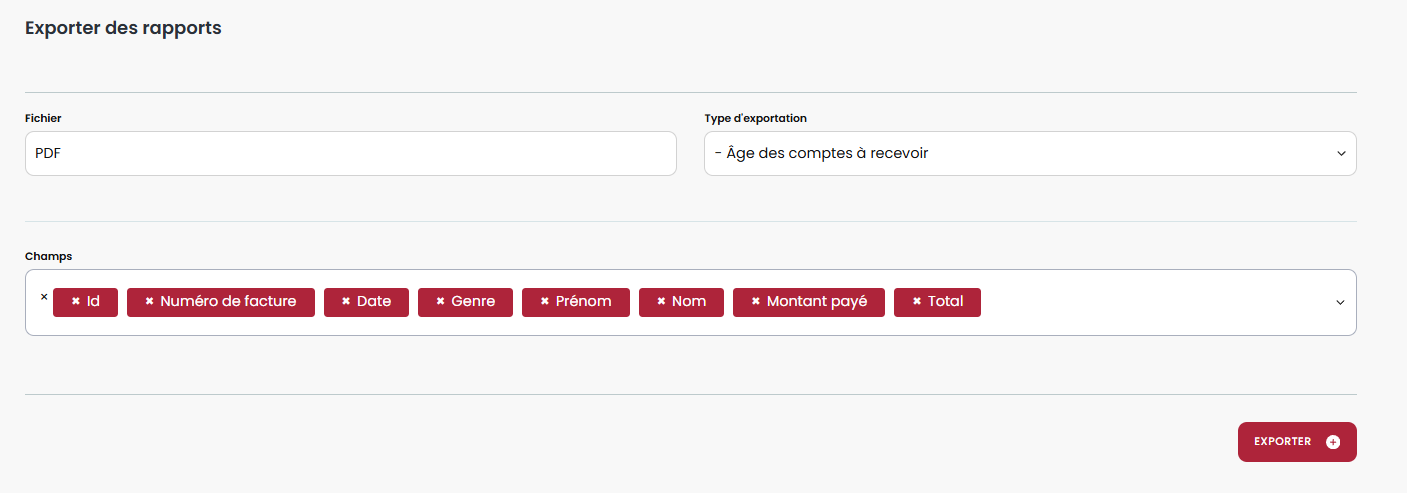Remove the Id field tag
The image size is (1407, 493).
(x=75, y=302)
